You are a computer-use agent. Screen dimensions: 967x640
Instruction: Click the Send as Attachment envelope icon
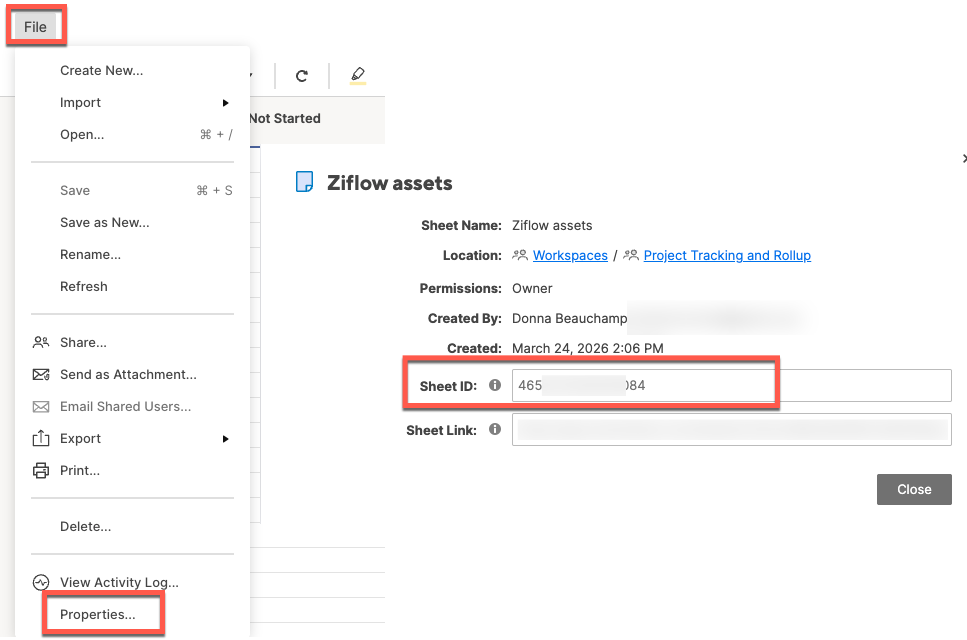click(x=41, y=374)
